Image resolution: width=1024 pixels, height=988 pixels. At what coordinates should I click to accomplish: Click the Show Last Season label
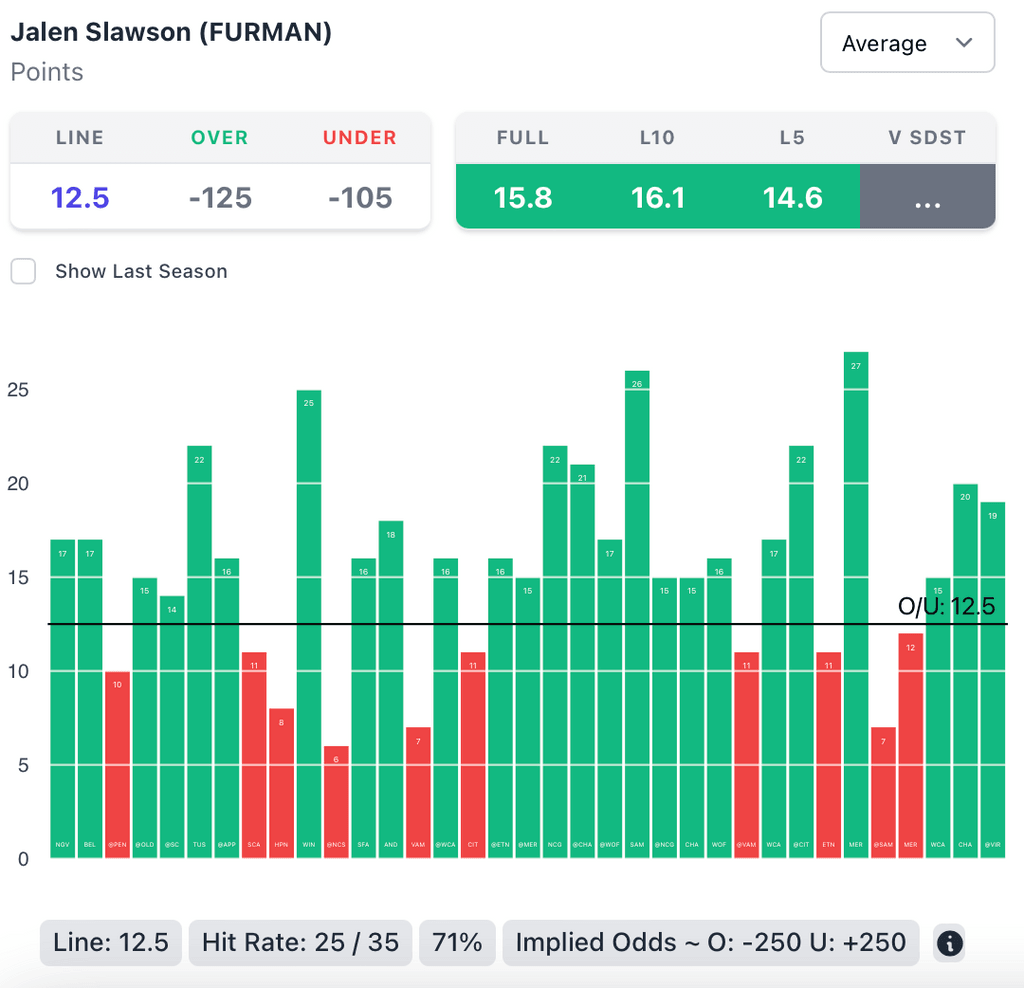click(x=141, y=271)
